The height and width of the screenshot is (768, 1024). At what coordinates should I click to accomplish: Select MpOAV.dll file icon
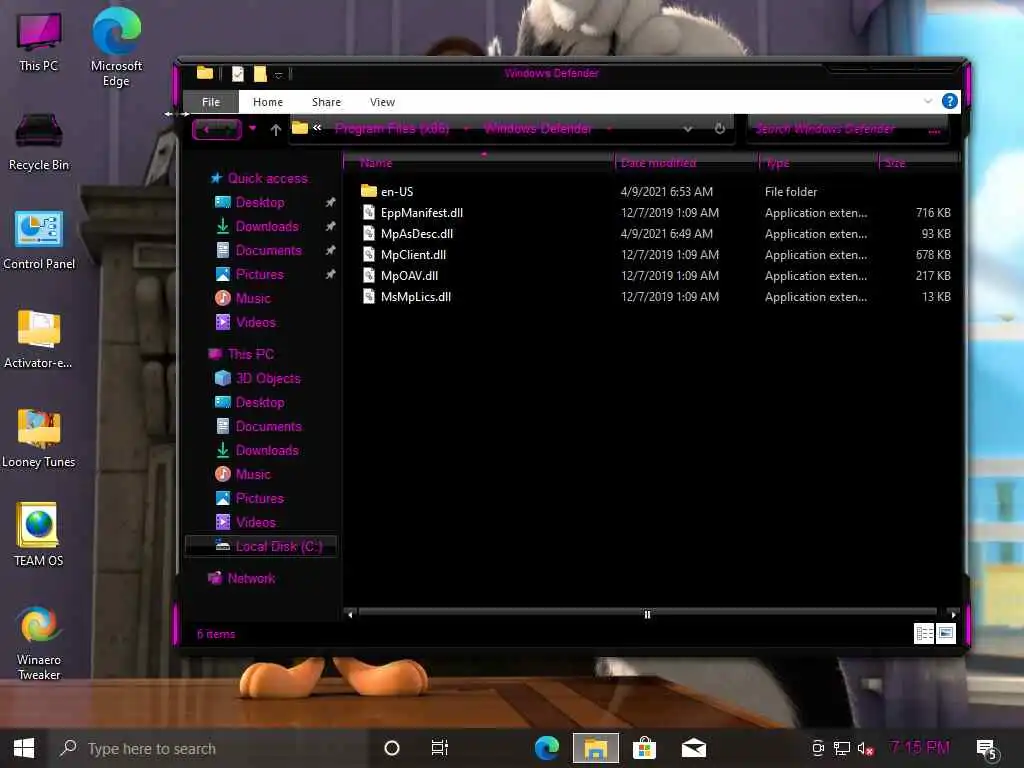pyautogui.click(x=369, y=275)
